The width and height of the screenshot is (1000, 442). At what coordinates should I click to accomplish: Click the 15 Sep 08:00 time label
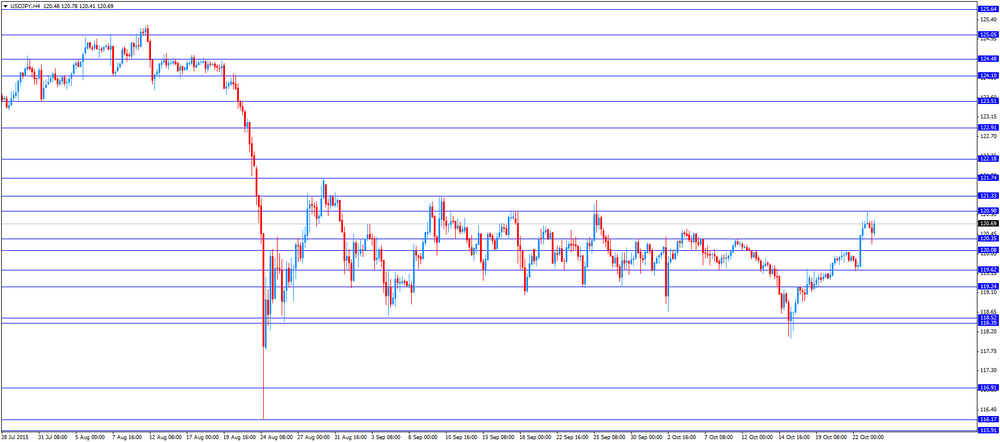499,438
